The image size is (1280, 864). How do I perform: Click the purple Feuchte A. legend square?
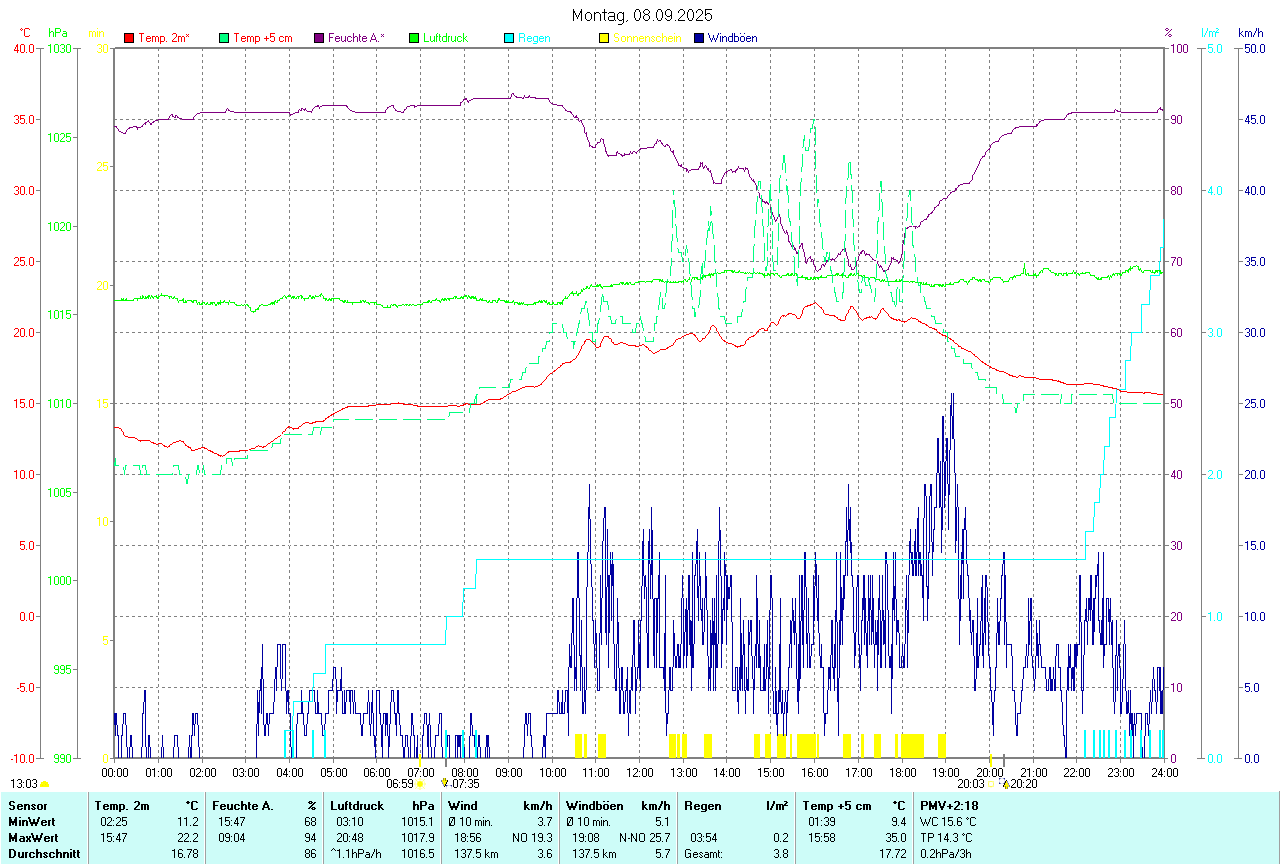[319, 38]
